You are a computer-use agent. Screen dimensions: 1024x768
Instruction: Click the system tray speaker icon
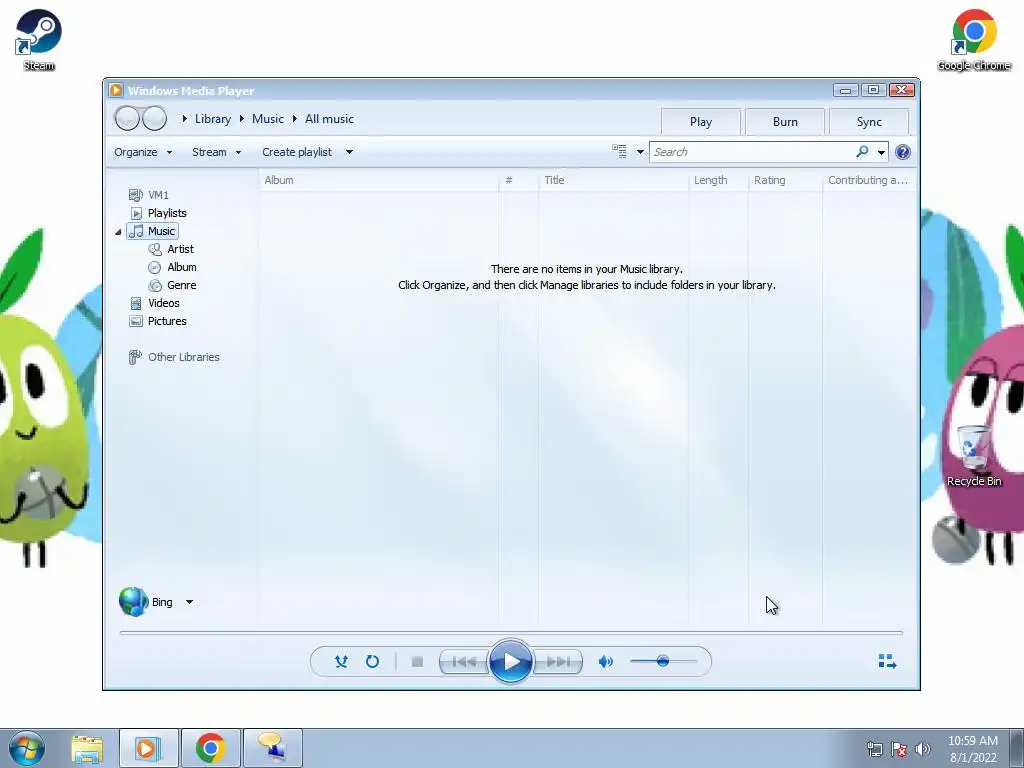[x=922, y=749]
